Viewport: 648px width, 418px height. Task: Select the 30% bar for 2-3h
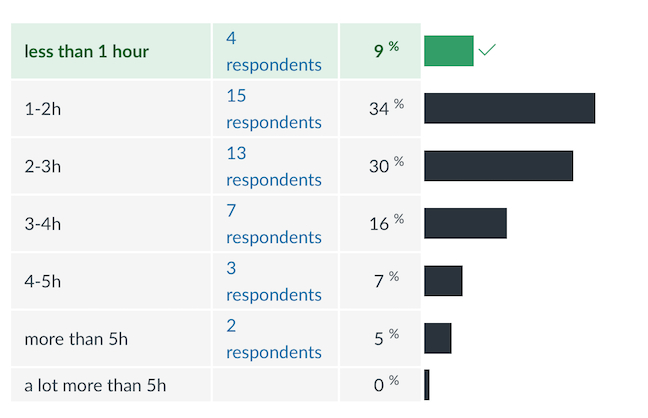tap(498, 166)
